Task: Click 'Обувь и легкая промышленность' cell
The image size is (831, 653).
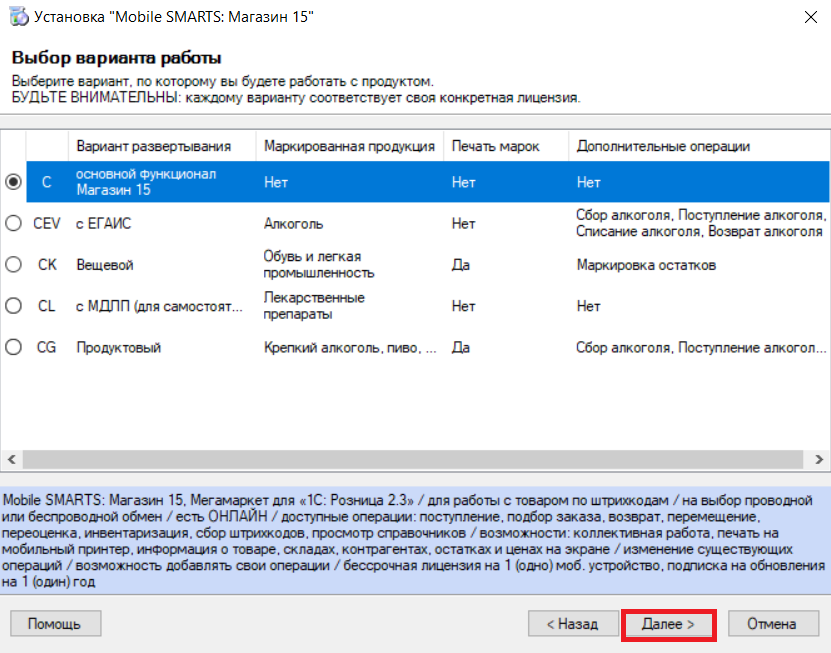Action: tap(319, 264)
